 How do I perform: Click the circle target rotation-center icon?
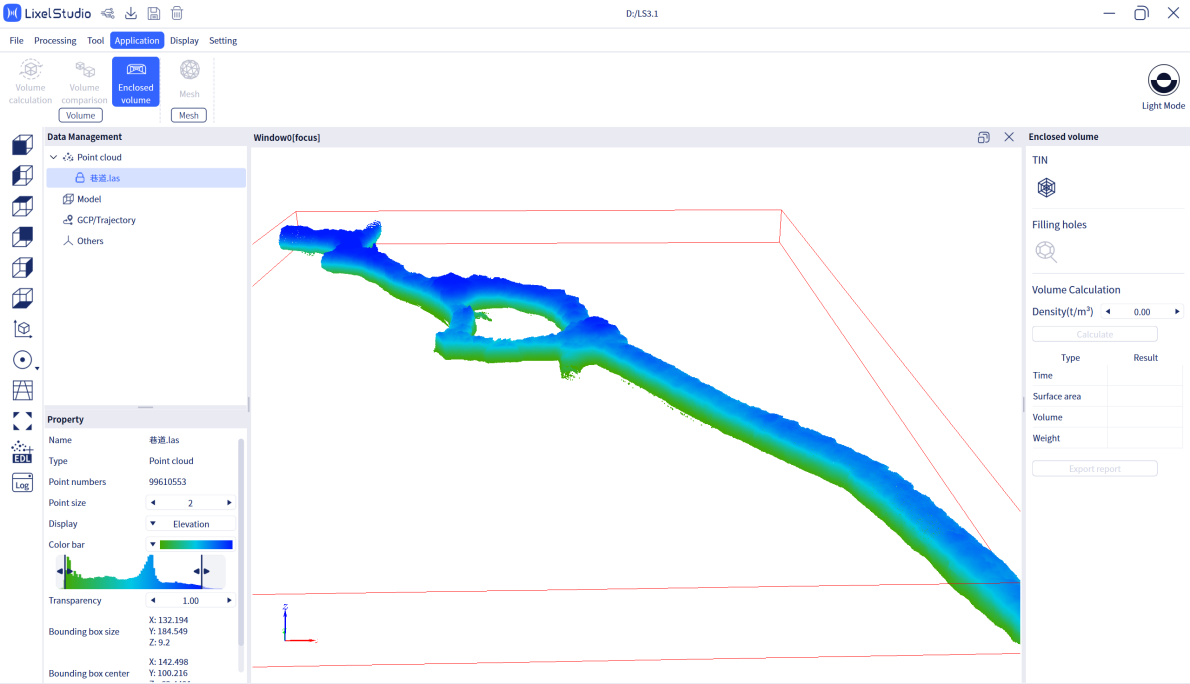(22, 360)
